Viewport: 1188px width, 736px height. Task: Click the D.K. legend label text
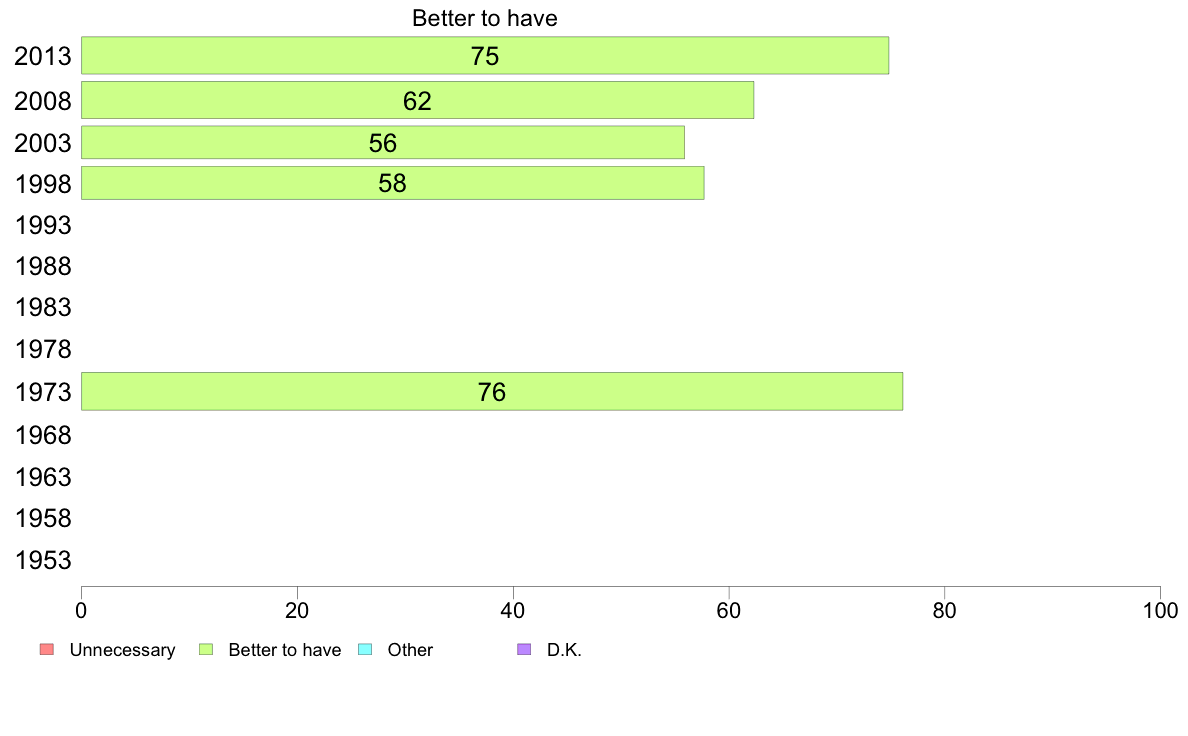click(x=564, y=650)
